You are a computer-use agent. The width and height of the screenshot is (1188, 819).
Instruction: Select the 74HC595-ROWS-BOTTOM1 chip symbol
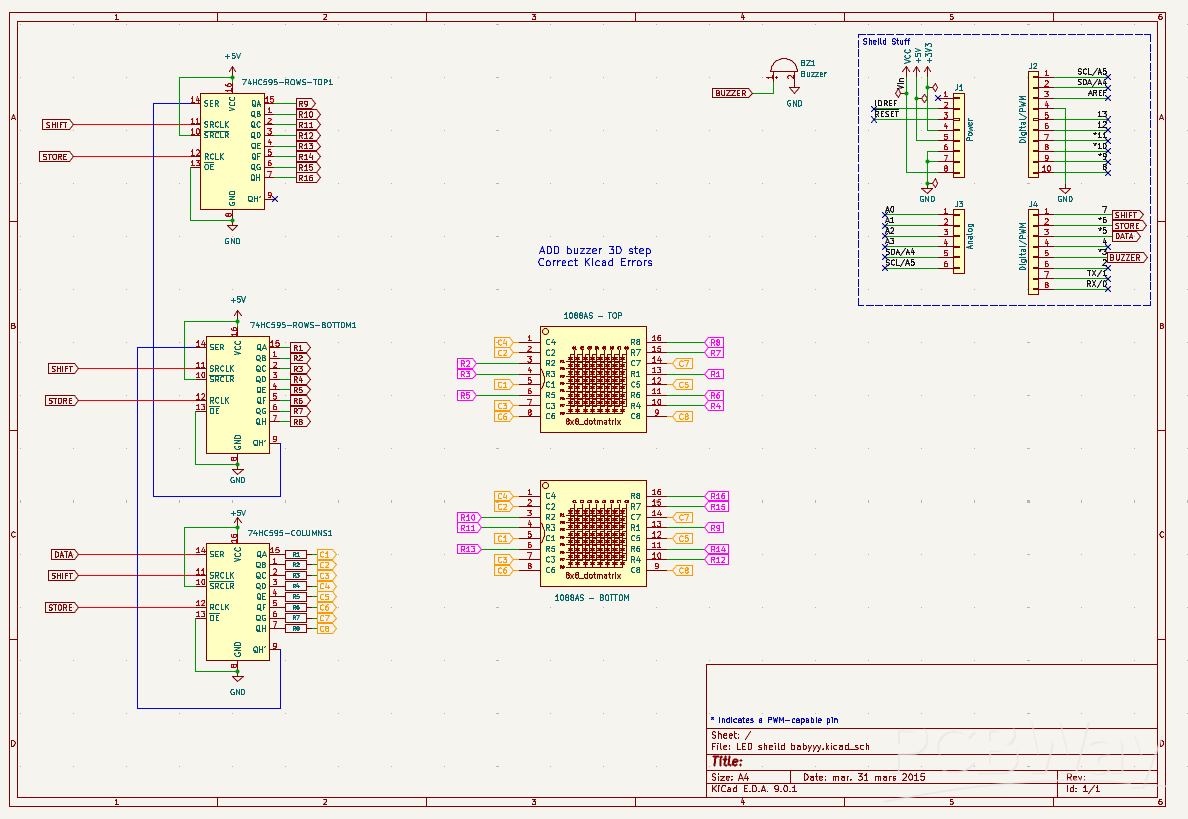(x=237, y=394)
